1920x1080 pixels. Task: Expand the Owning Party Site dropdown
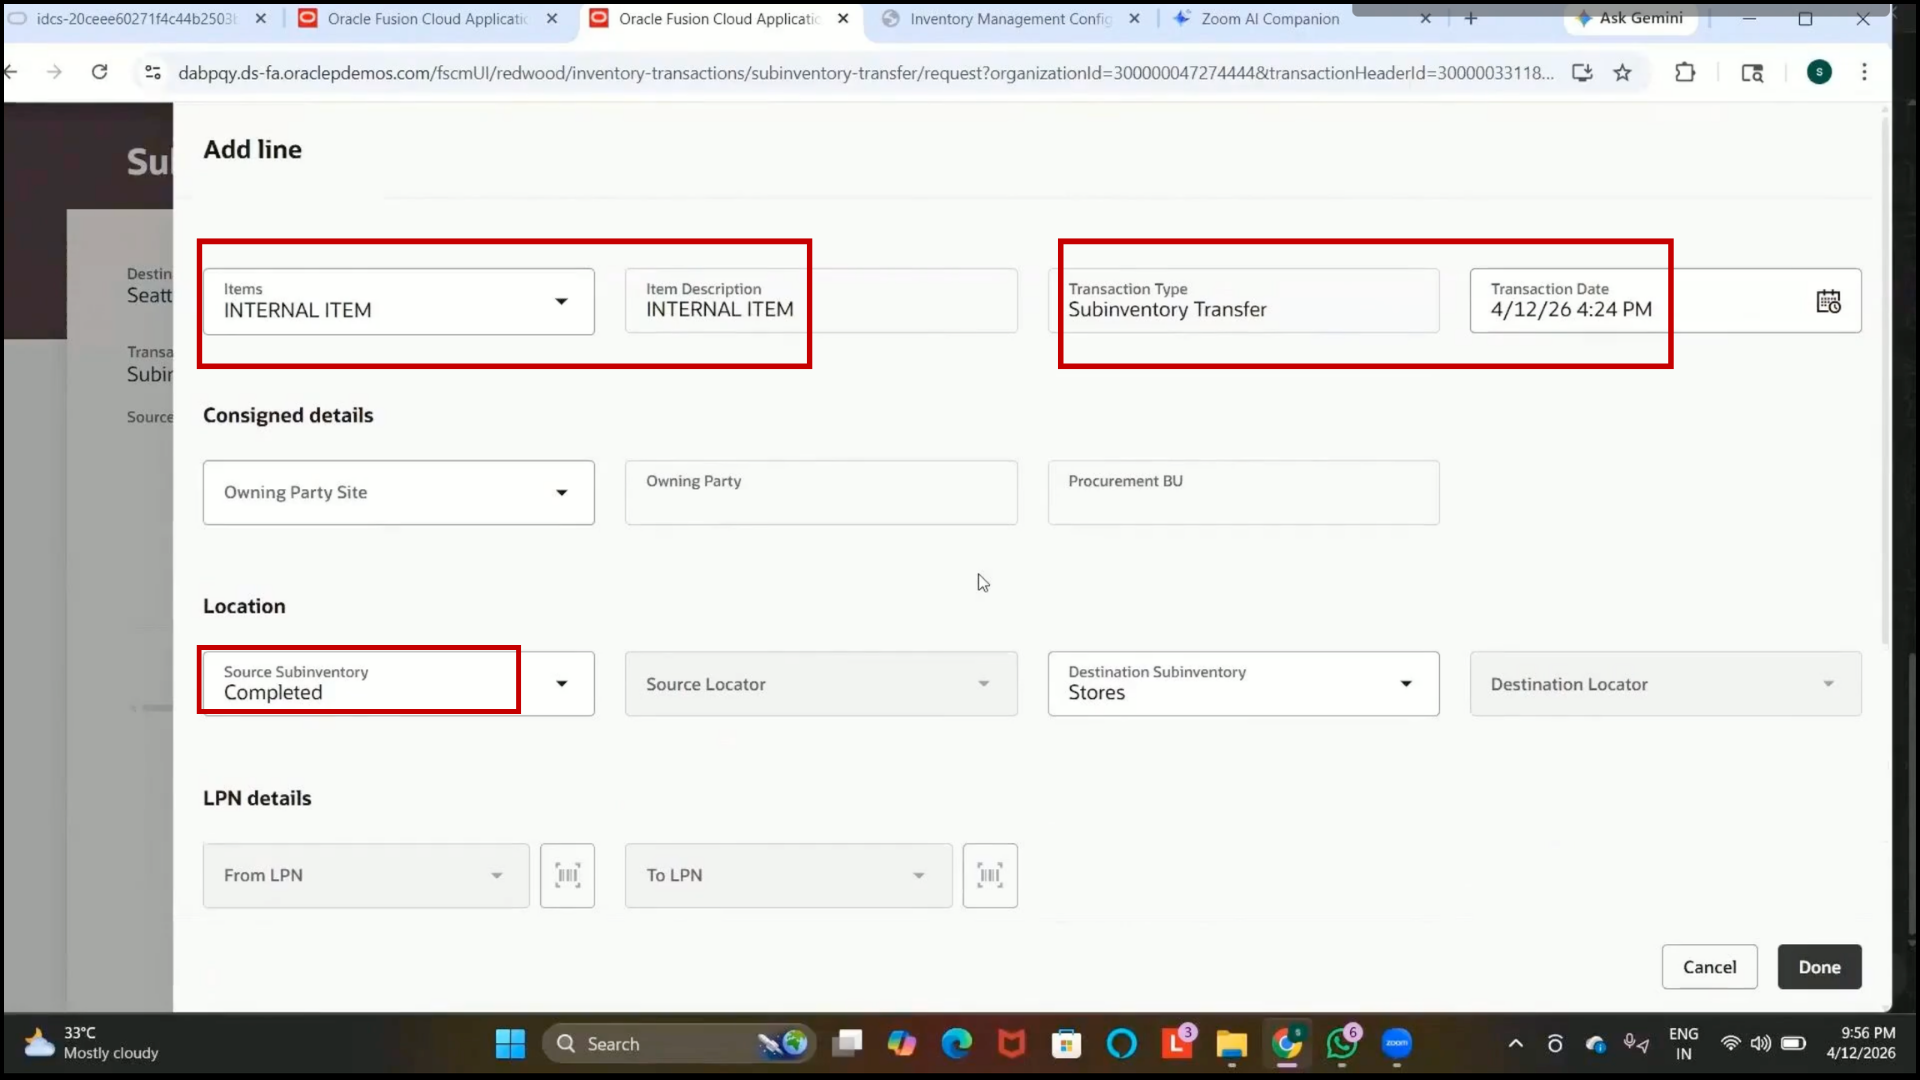point(561,492)
